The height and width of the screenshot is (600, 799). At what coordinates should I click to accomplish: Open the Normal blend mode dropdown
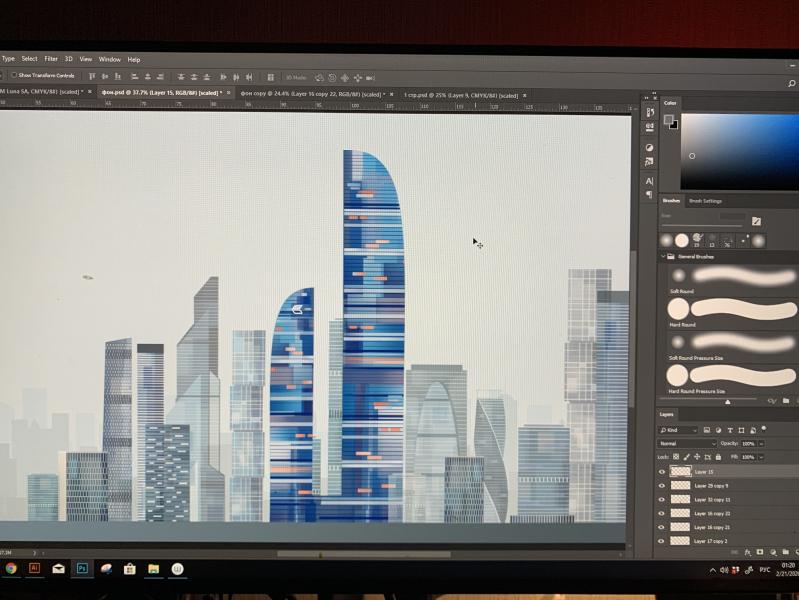[686, 444]
